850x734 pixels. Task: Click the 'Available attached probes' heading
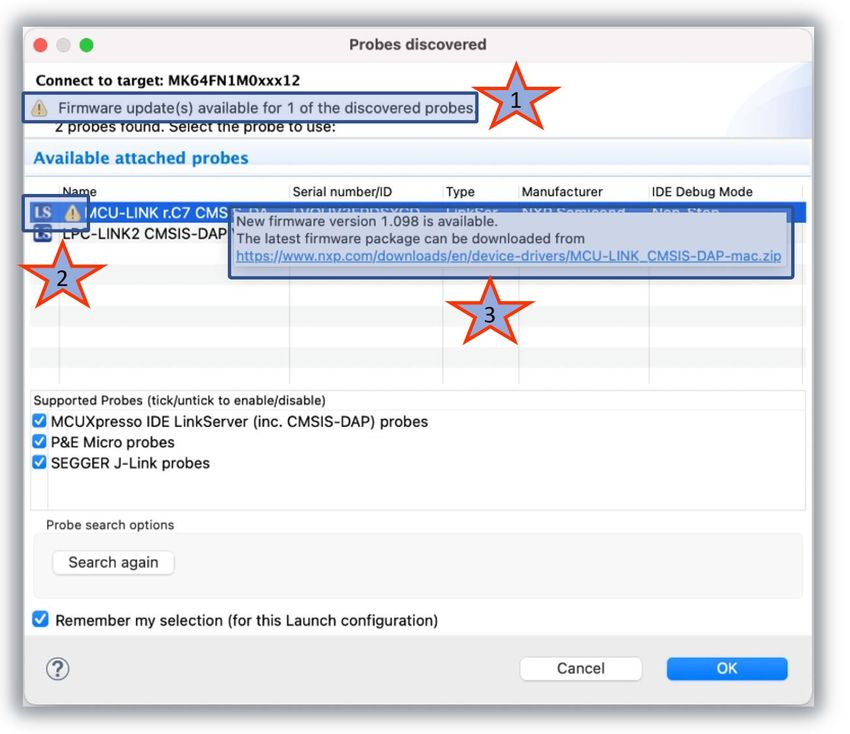click(x=141, y=158)
